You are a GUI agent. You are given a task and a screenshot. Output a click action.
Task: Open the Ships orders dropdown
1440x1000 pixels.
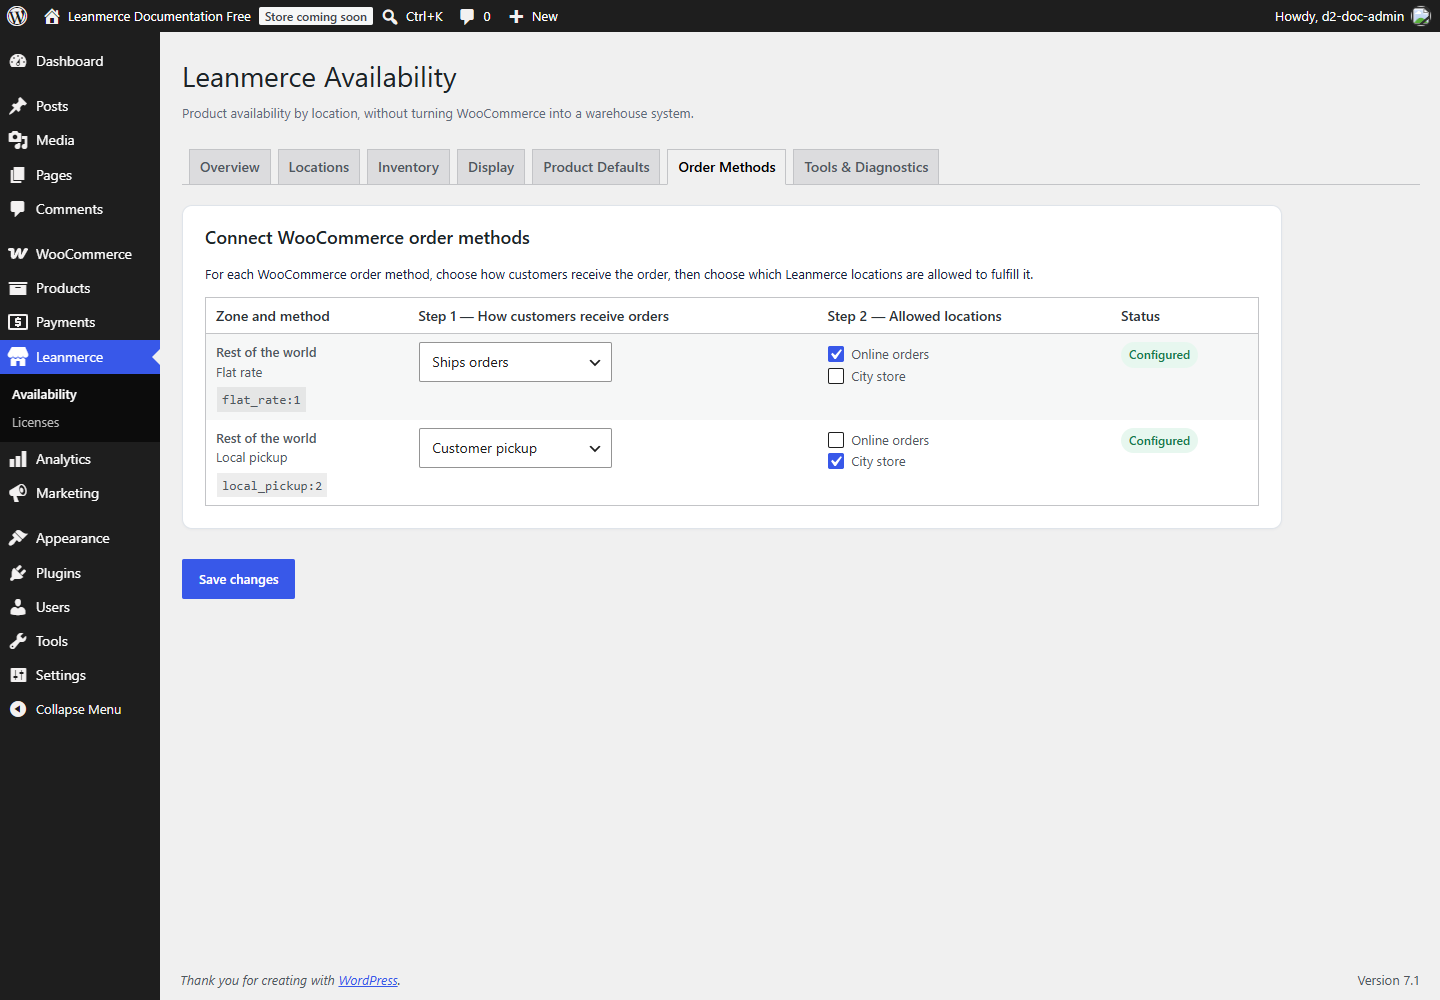(515, 362)
